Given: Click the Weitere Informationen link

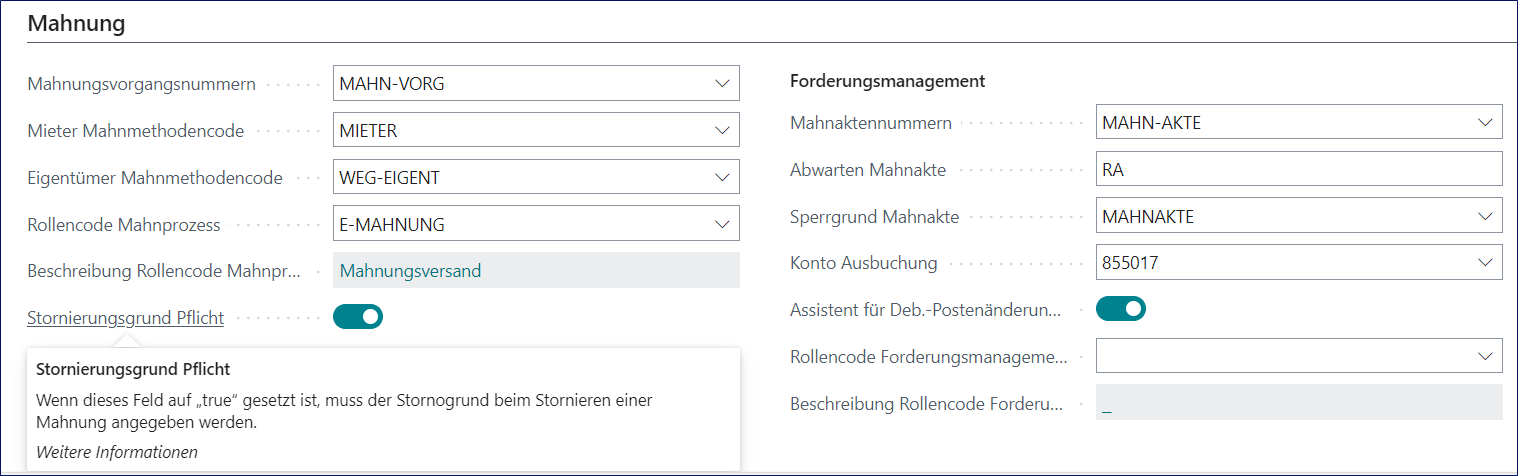Looking at the screenshot, I should click(x=117, y=452).
